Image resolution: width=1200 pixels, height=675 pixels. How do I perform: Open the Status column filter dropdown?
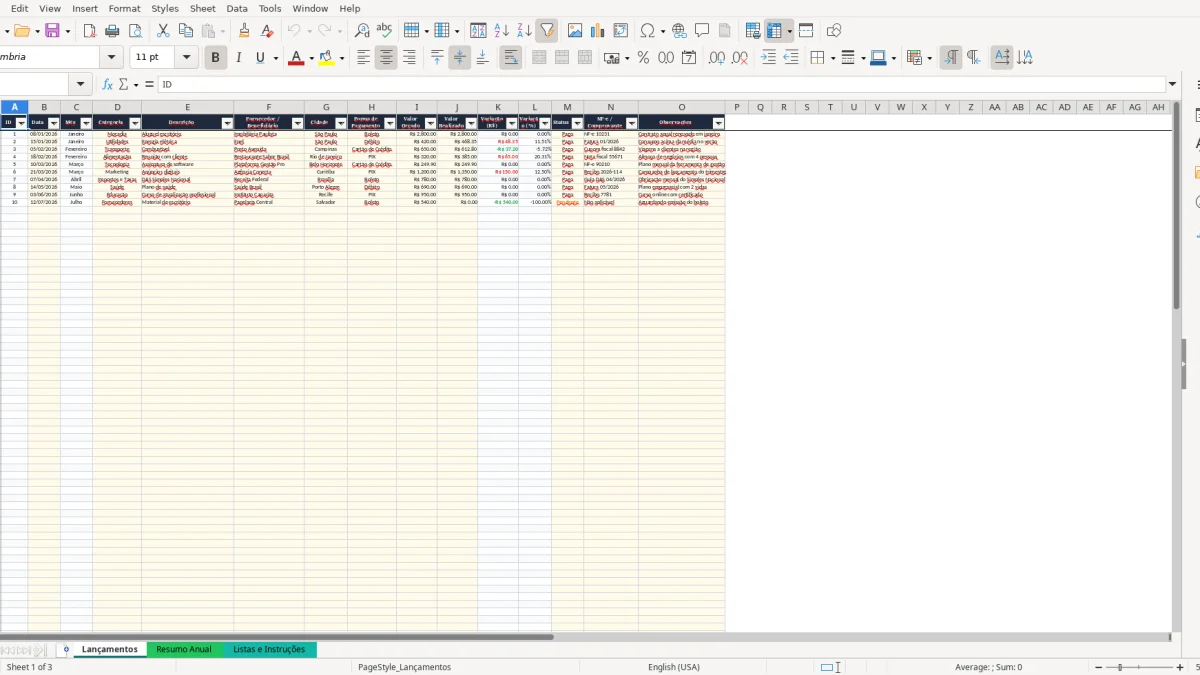575,123
